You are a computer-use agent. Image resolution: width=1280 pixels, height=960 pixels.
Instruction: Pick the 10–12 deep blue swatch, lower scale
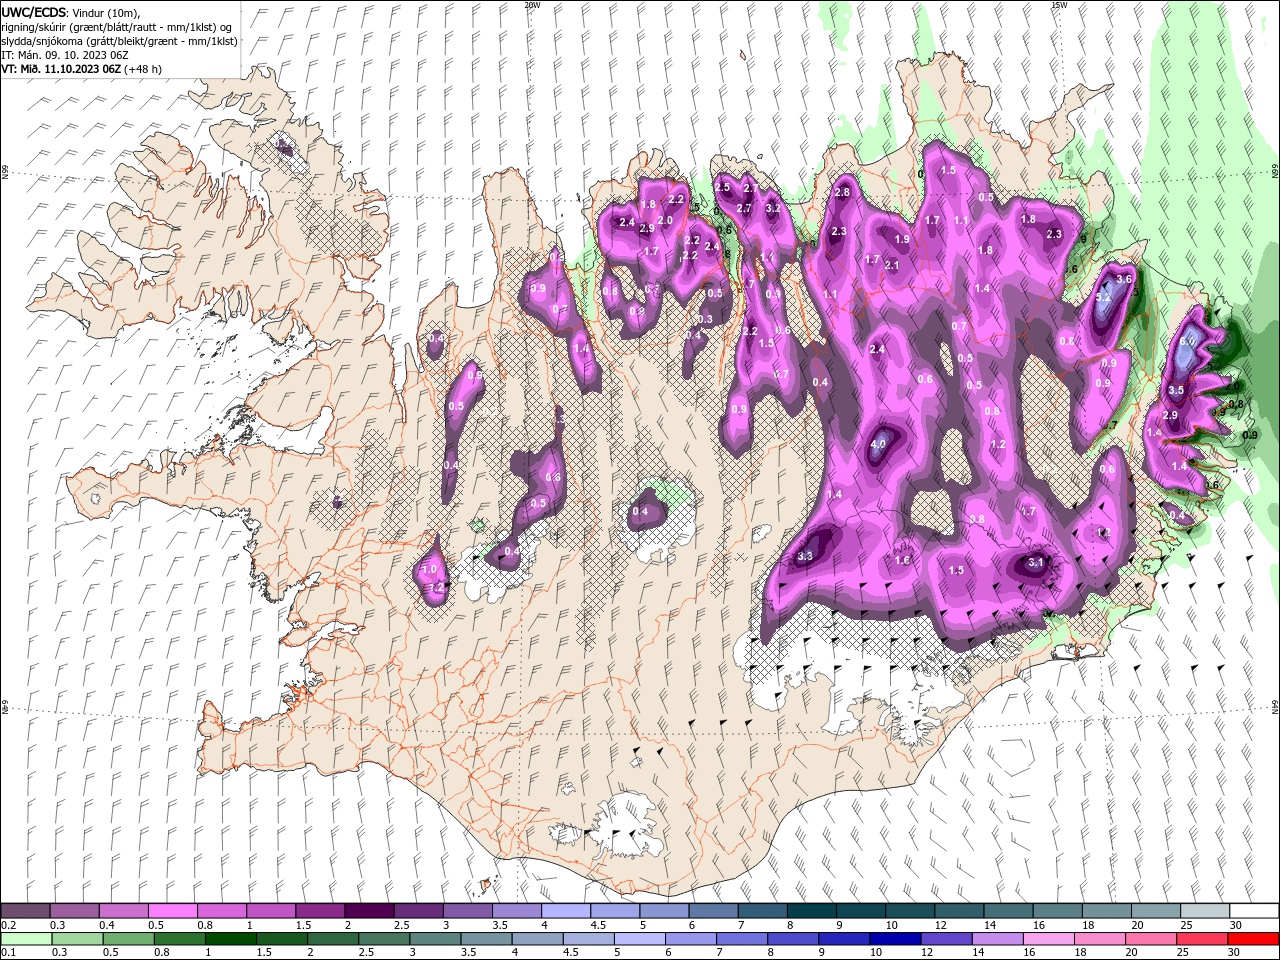click(x=895, y=939)
